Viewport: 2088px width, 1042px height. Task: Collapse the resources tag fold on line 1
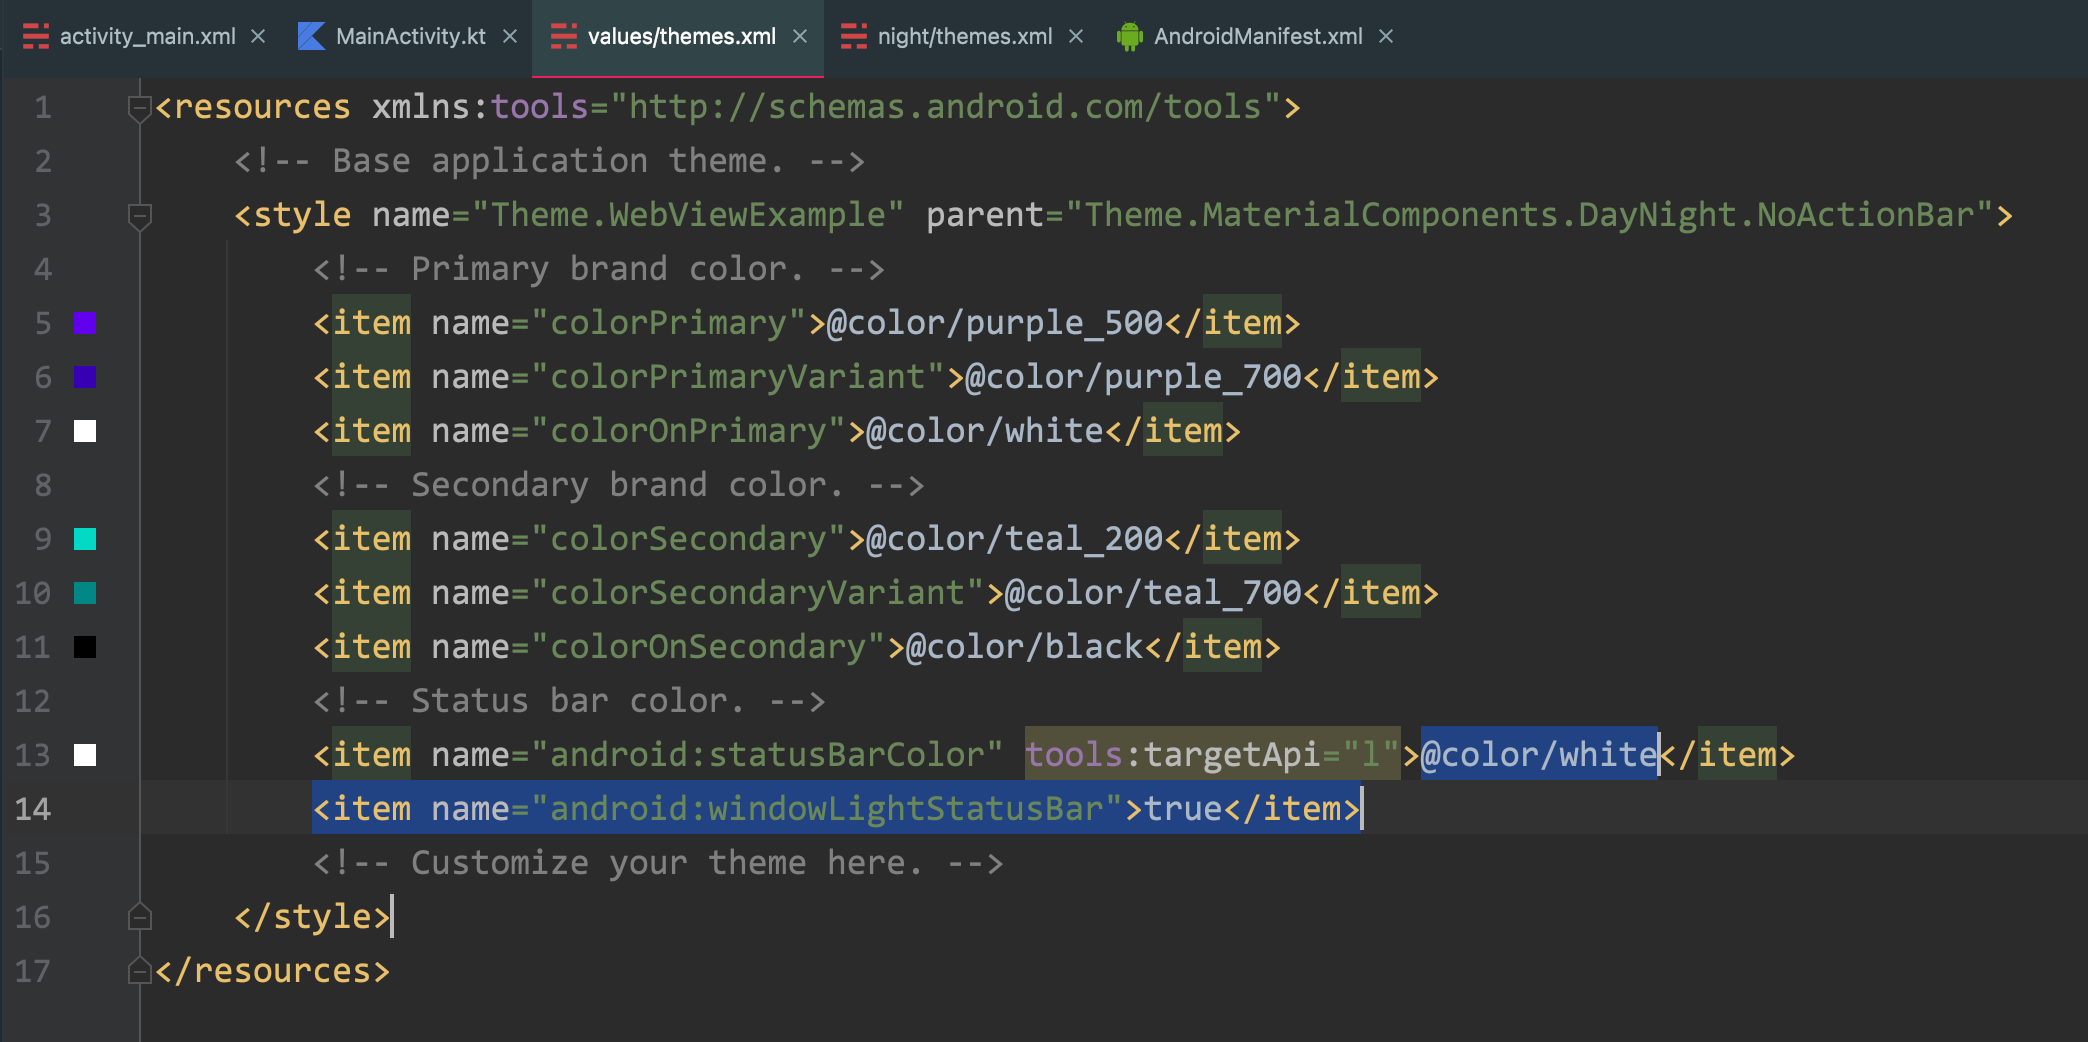click(x=139, y=107)
